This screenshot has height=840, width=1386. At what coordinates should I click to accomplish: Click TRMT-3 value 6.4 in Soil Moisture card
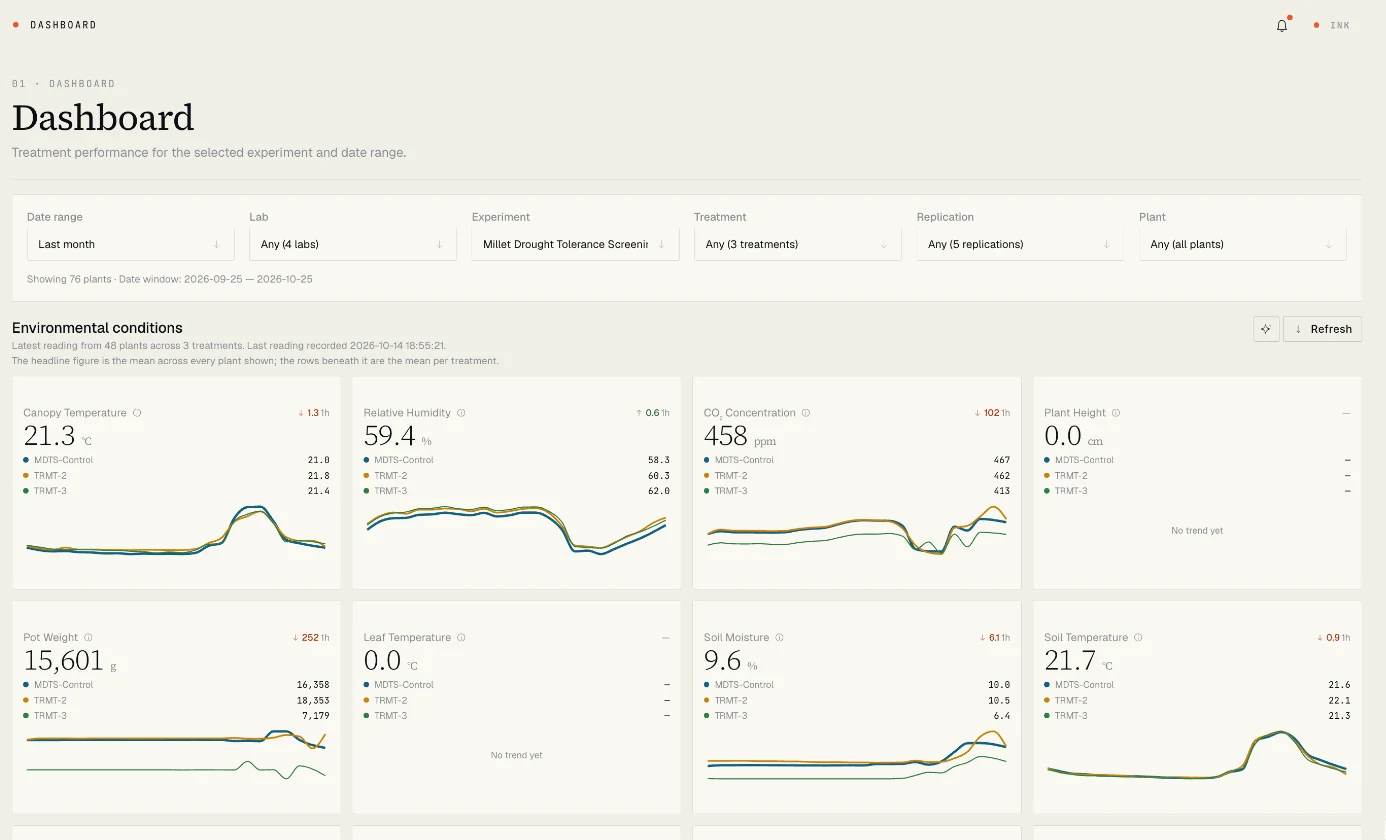coord(1002,716)
